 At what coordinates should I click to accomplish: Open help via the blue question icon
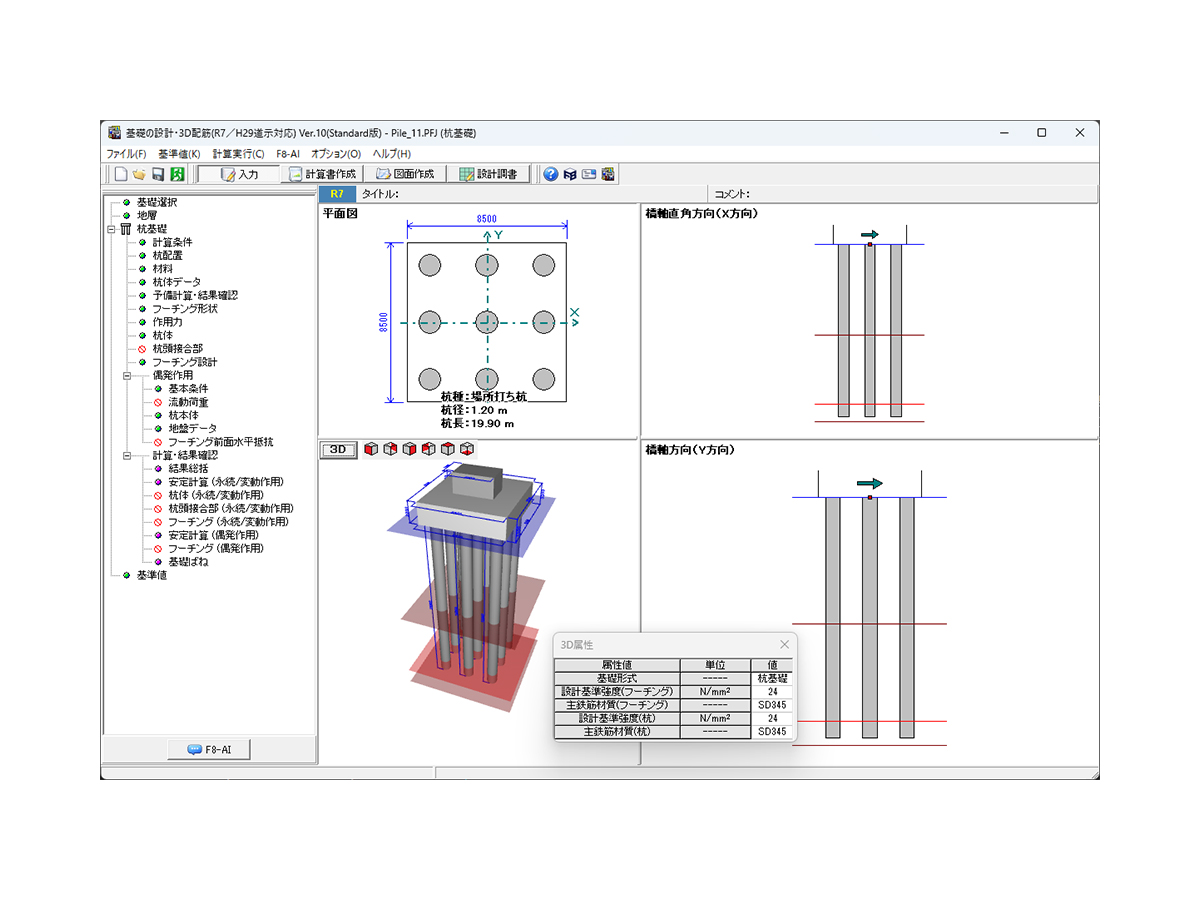pyautogui.click(x=550, y=174)
